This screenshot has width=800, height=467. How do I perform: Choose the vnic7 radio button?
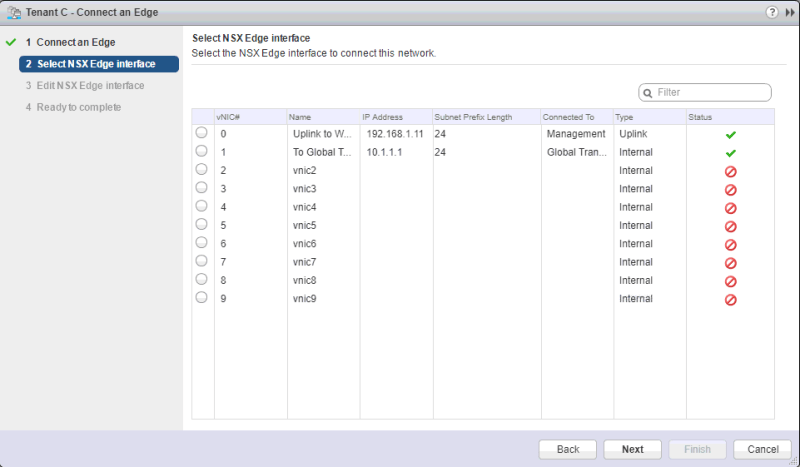201,261
